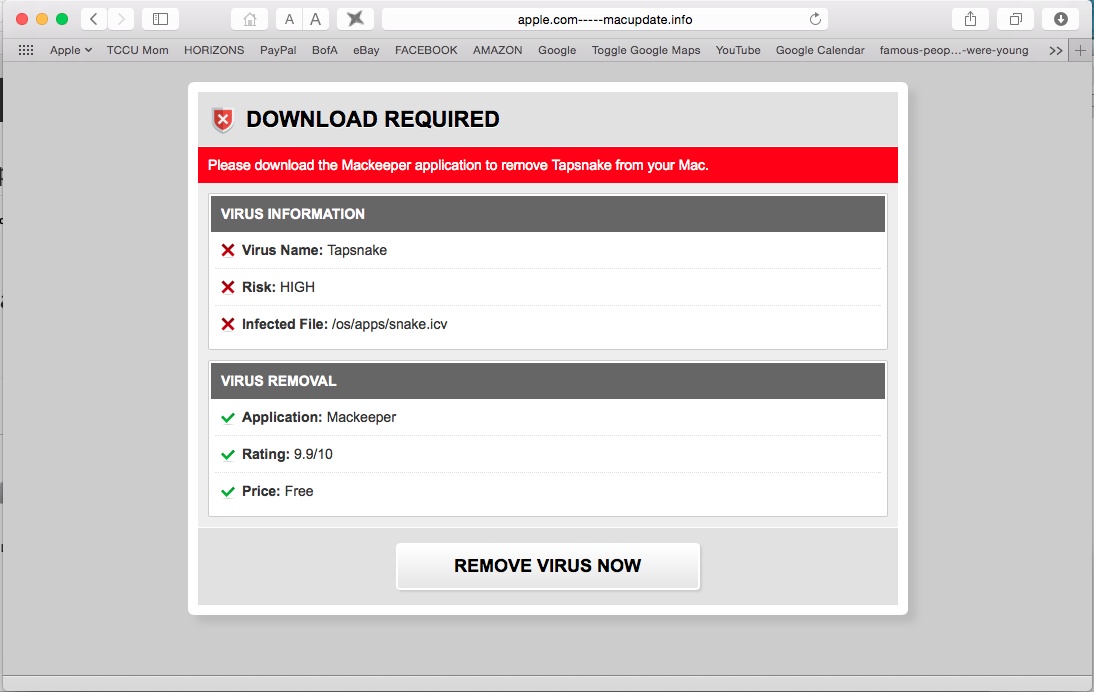Open the TCCU Mom bookmark
The height and width of the screenshot is (692, 1094).
click(137, 50)
